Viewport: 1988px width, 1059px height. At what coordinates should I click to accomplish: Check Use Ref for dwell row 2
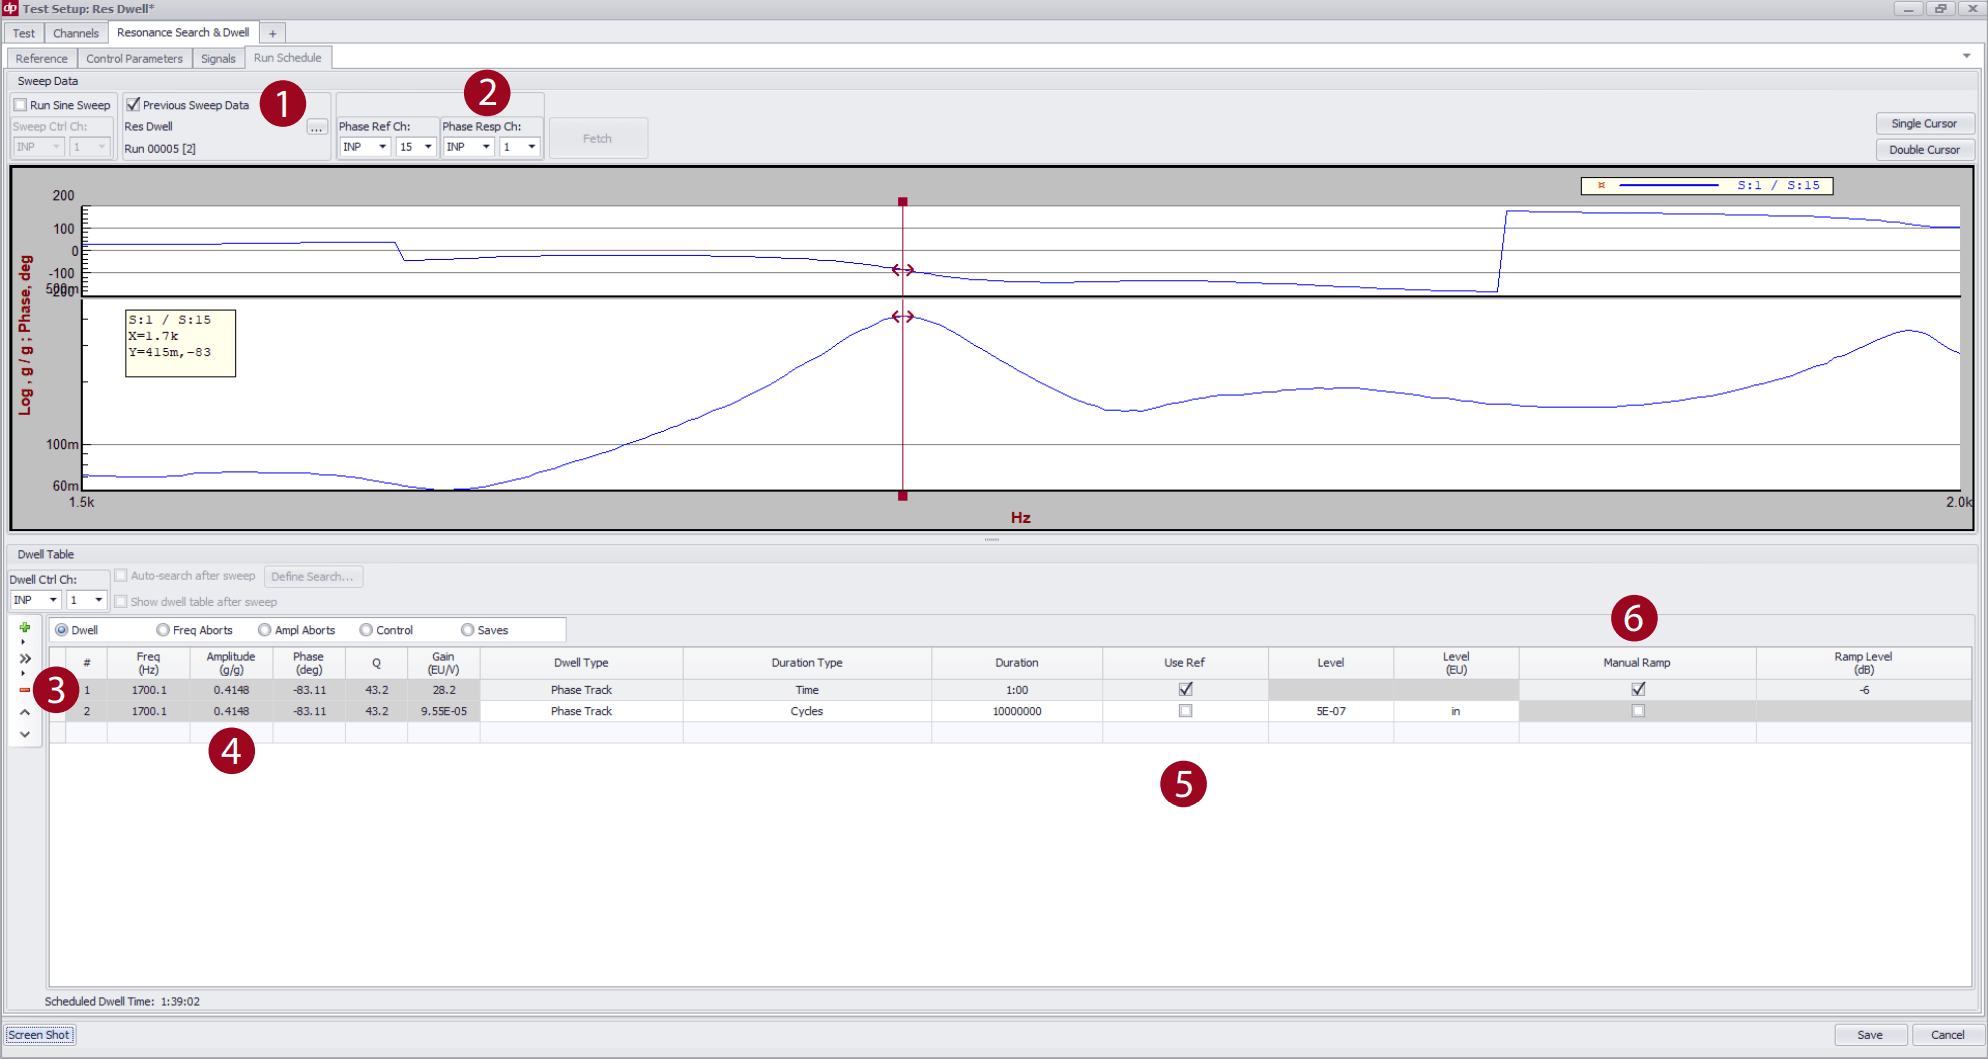point(1185,711)
